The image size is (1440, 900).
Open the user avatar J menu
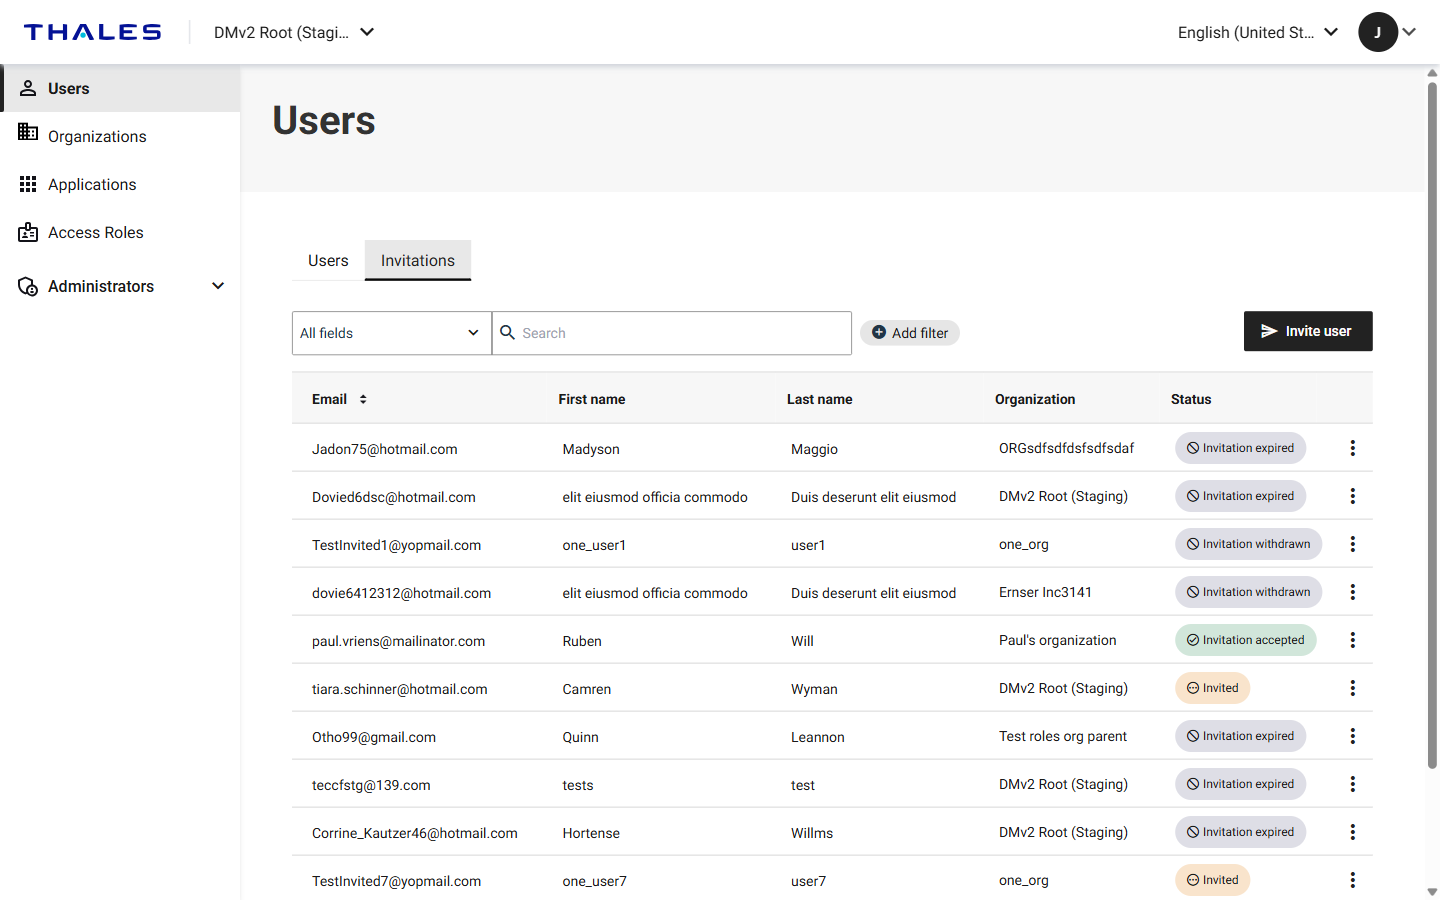1377,32
